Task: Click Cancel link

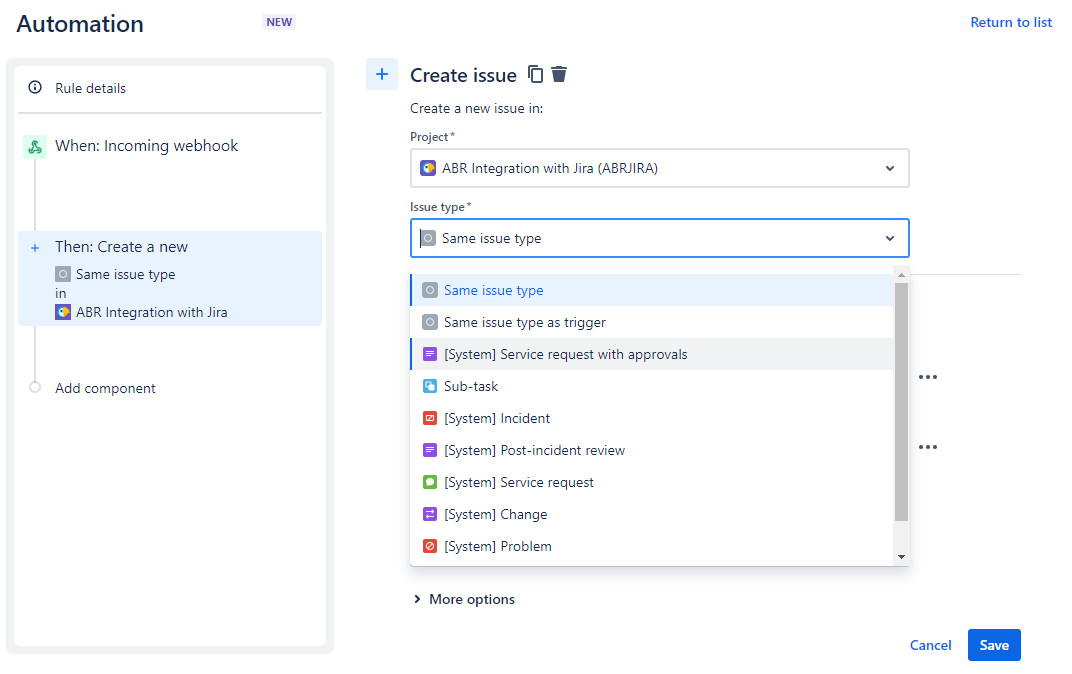Action: (x=930, y=645)
